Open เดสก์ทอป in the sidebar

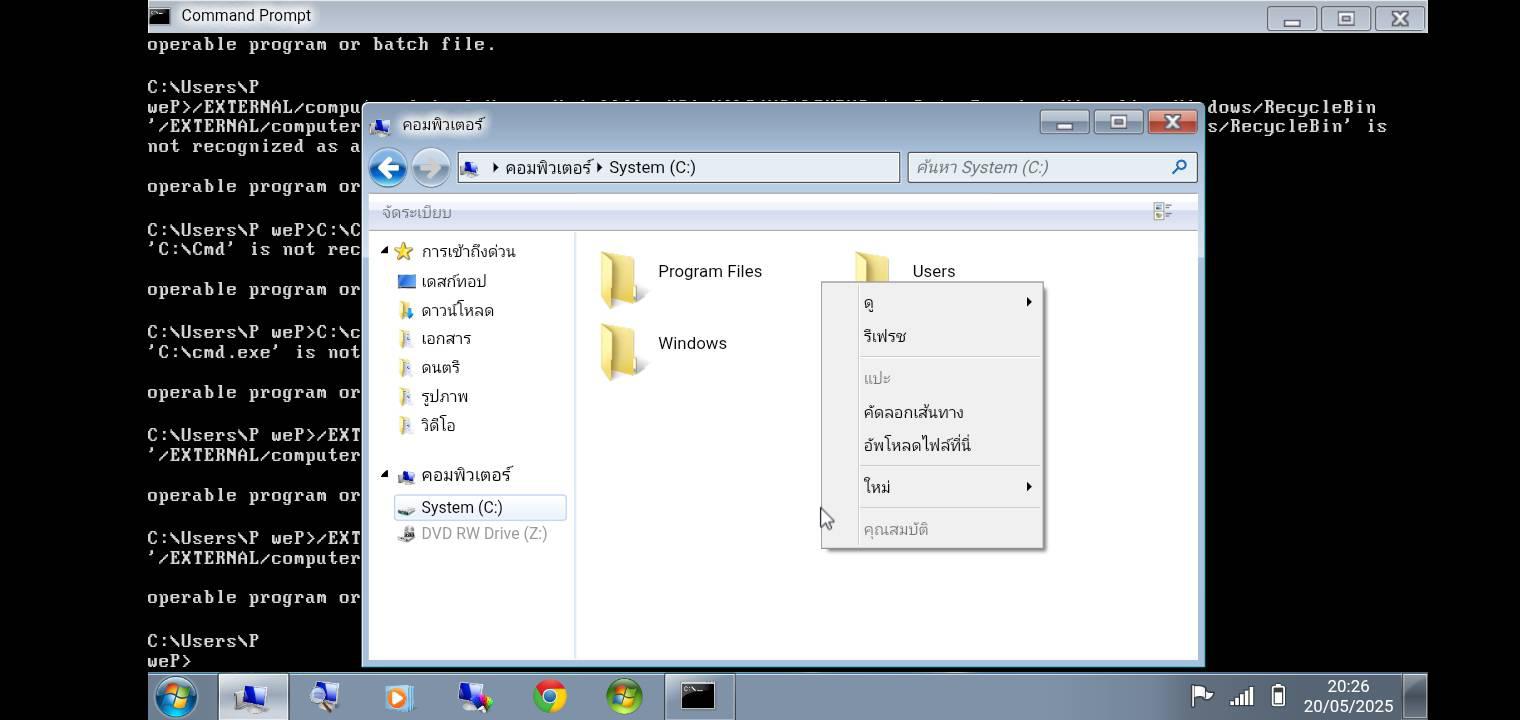441,281
